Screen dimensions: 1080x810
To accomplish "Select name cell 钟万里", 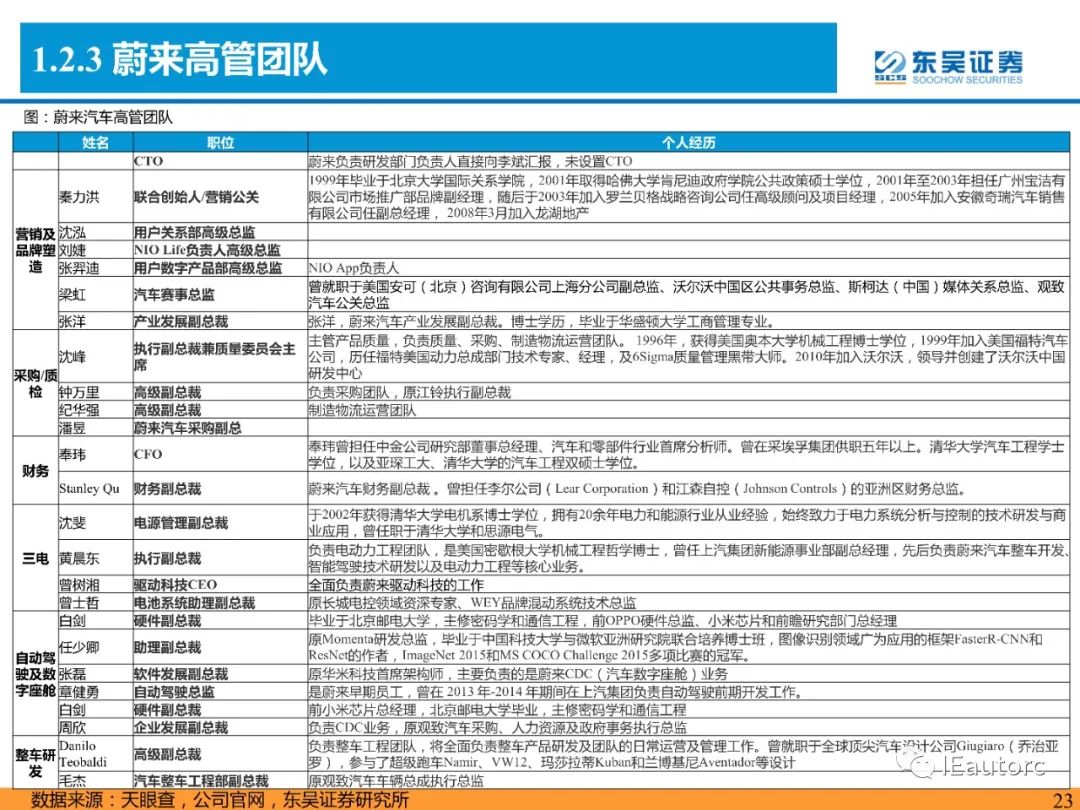I will coord(96,392).
